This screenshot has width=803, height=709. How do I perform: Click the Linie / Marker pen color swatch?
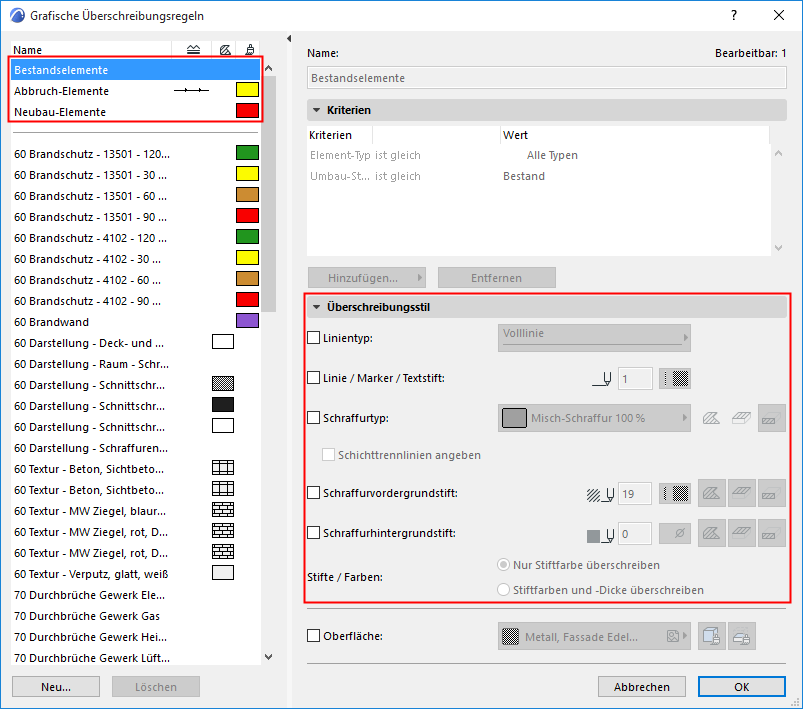point(674,379)
